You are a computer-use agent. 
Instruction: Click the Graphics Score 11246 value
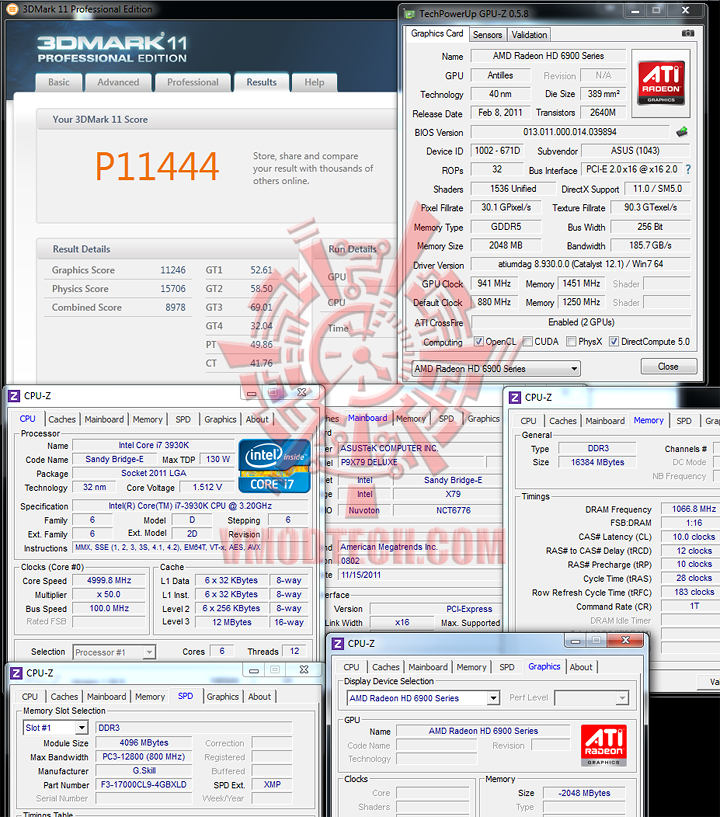172,270
